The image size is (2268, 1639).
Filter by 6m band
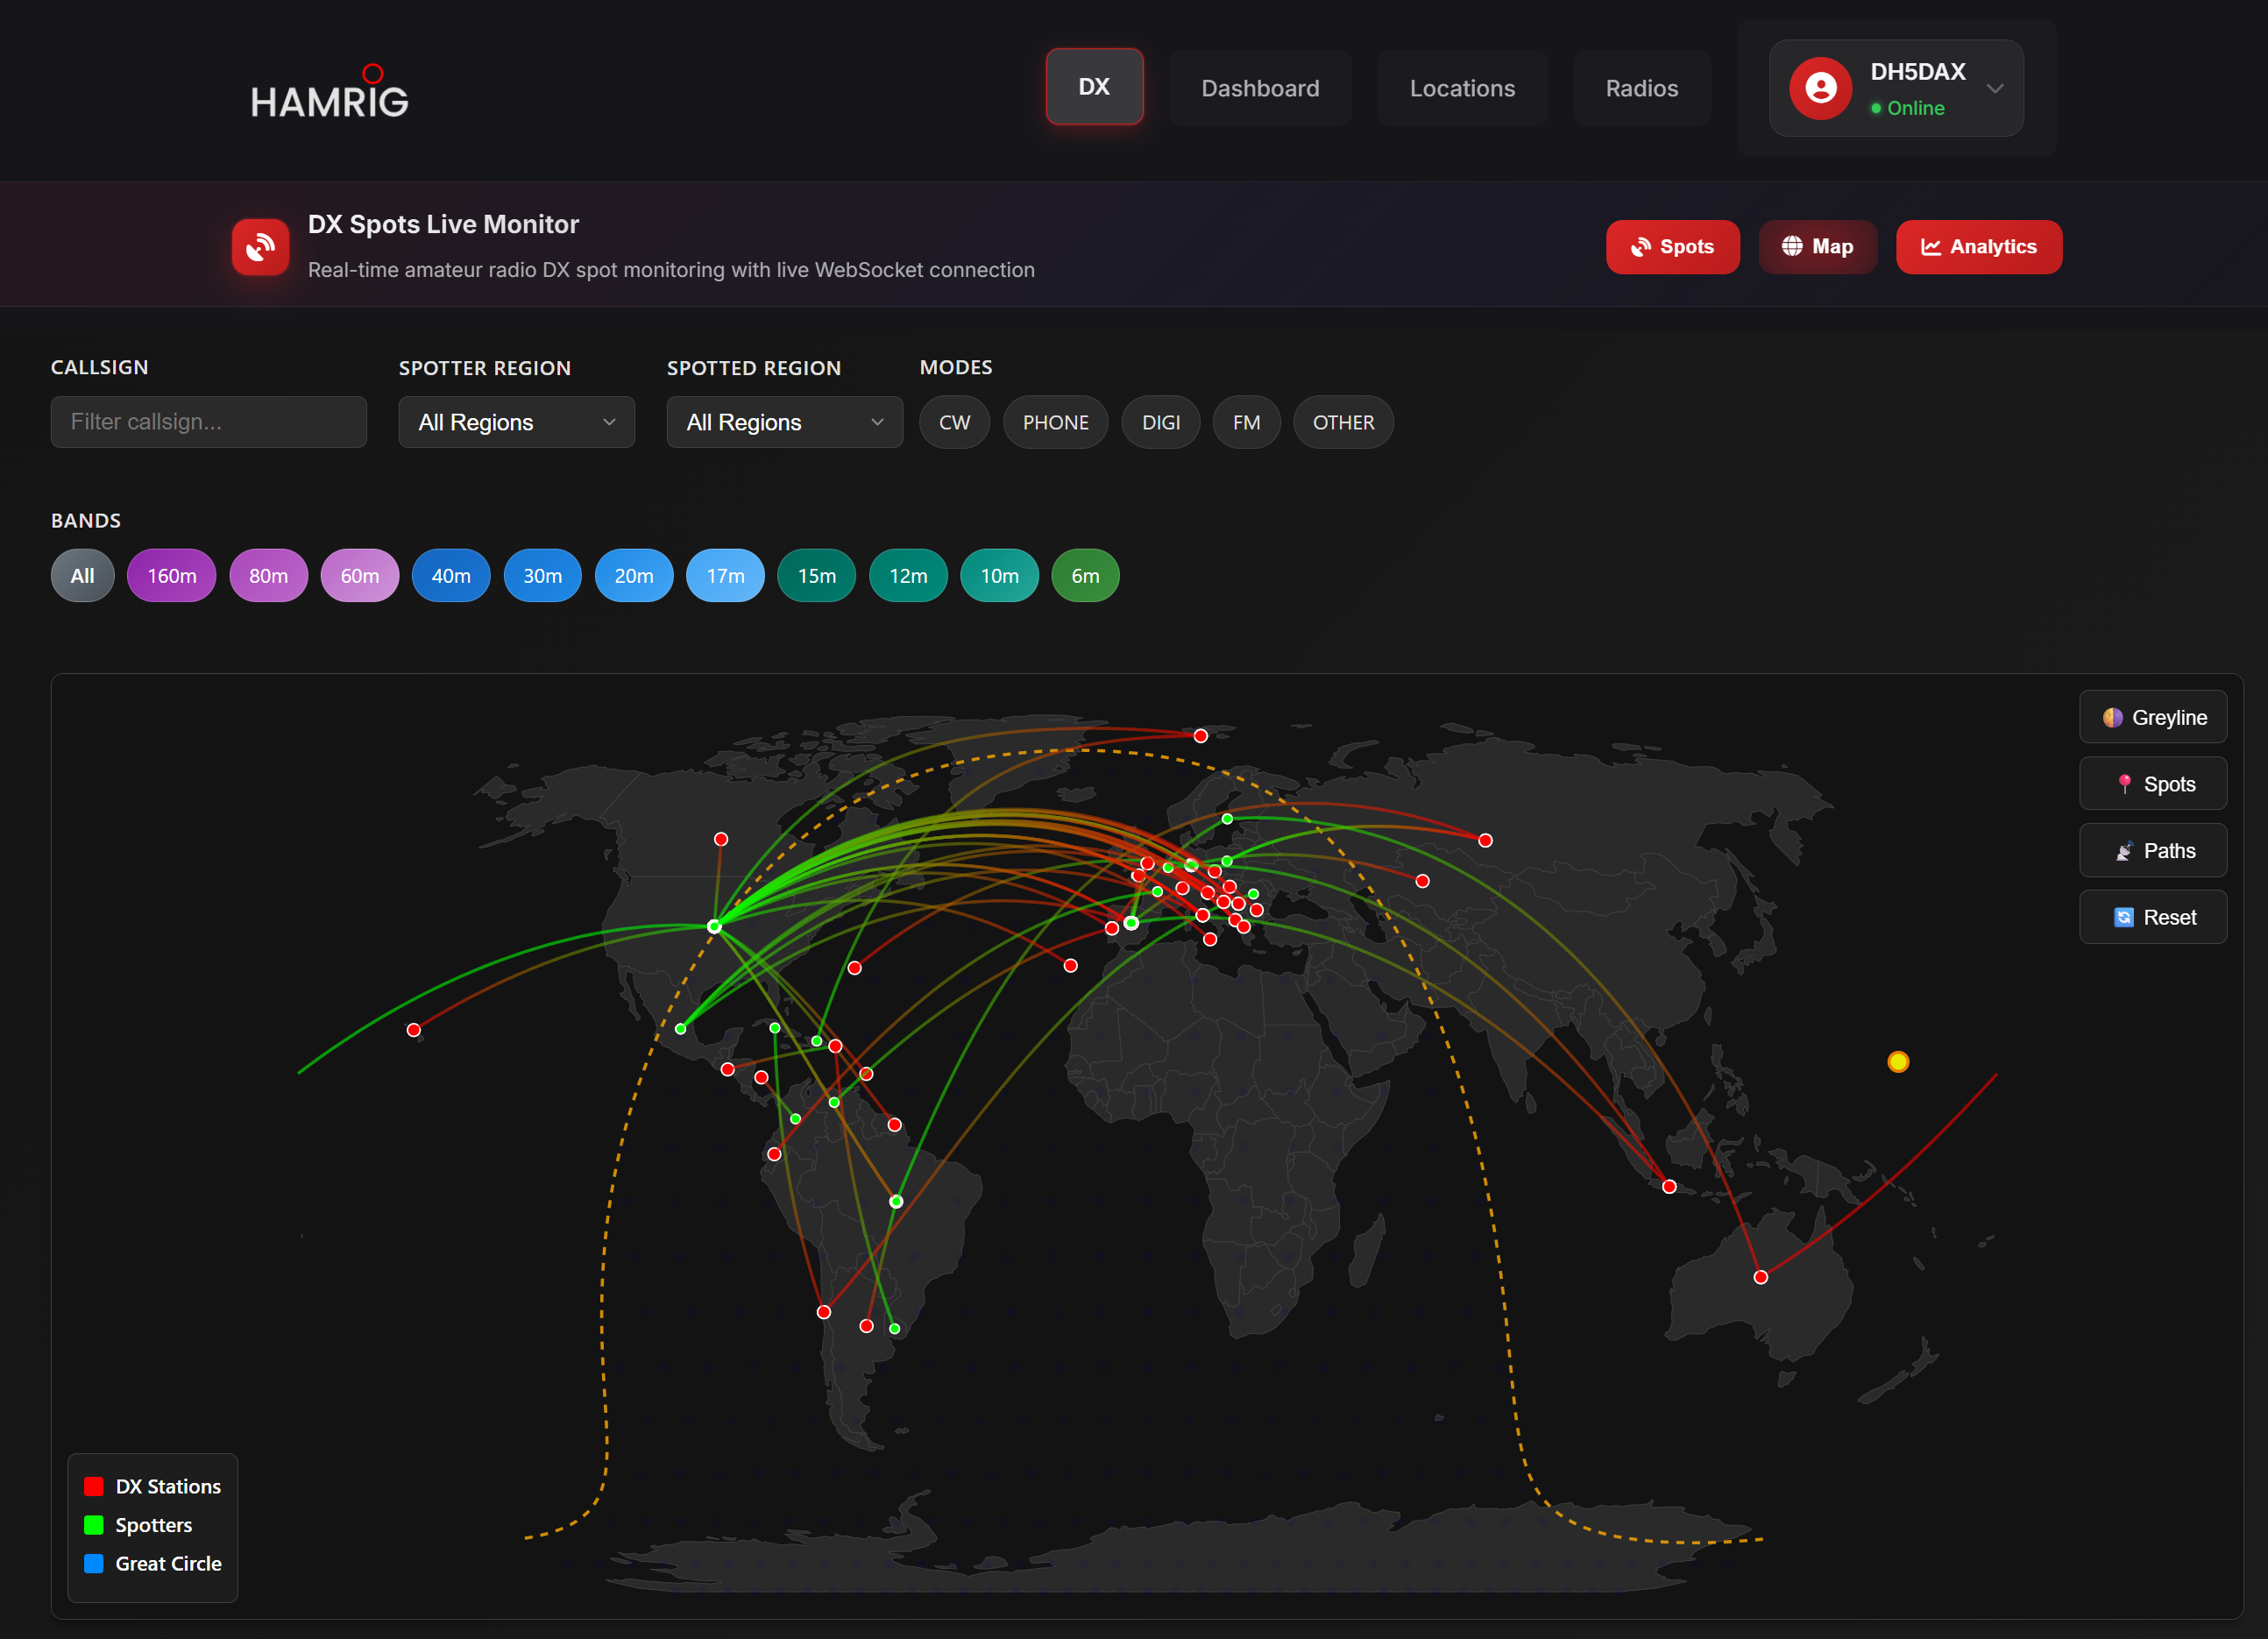[1085, 576]
